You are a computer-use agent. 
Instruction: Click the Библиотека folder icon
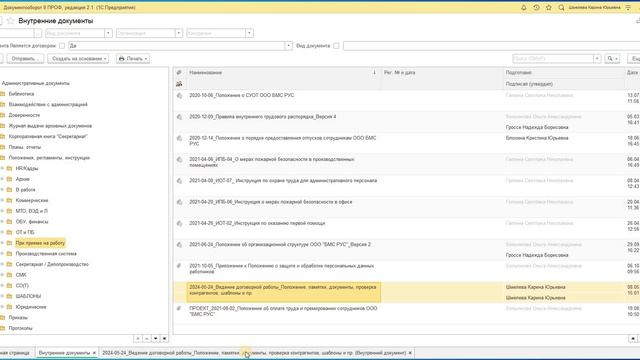(x=2, y=94)
